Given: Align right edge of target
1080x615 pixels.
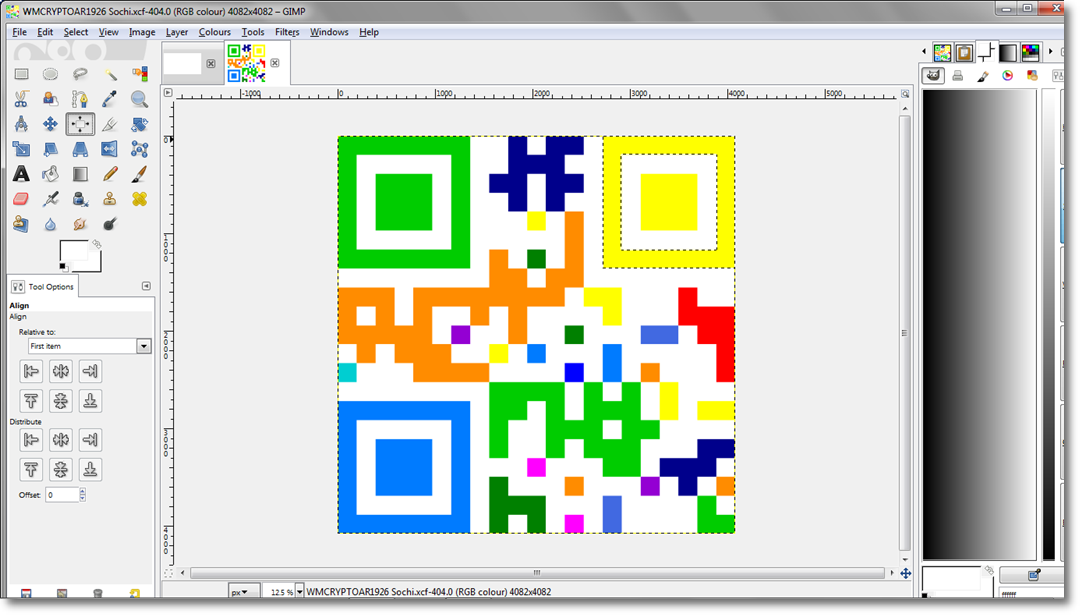Looking at the screenshot, I should 90,372.
